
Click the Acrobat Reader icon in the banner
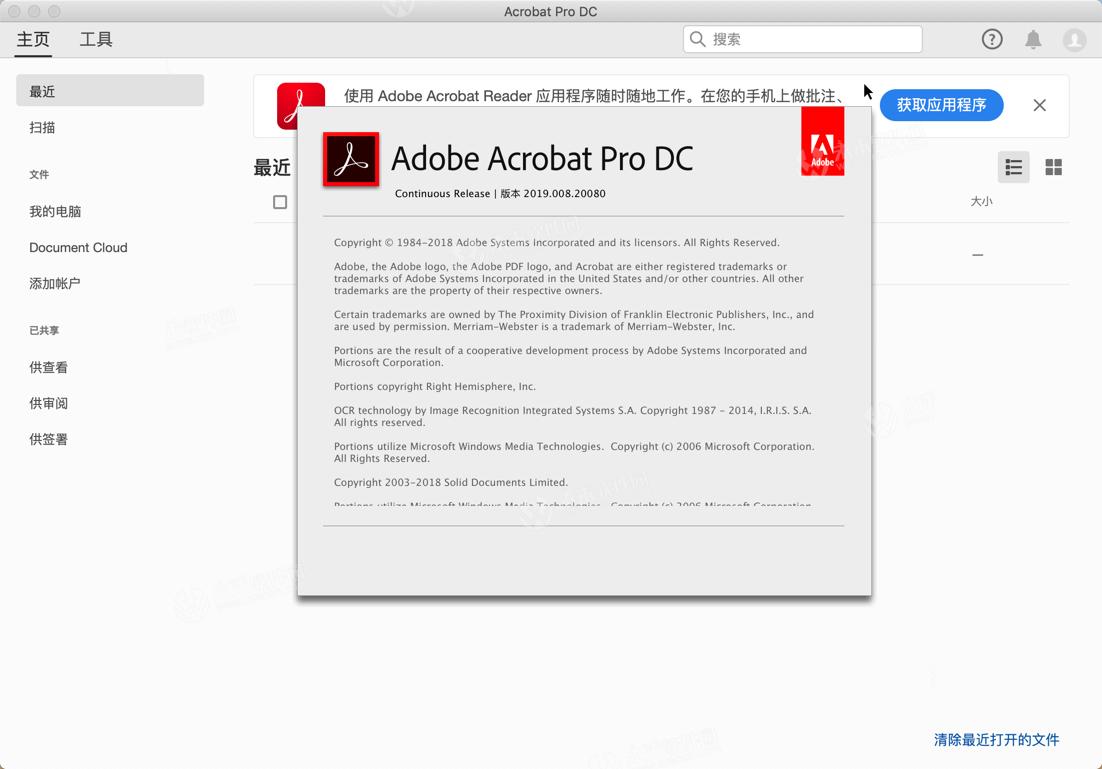[x=300, y=105]
